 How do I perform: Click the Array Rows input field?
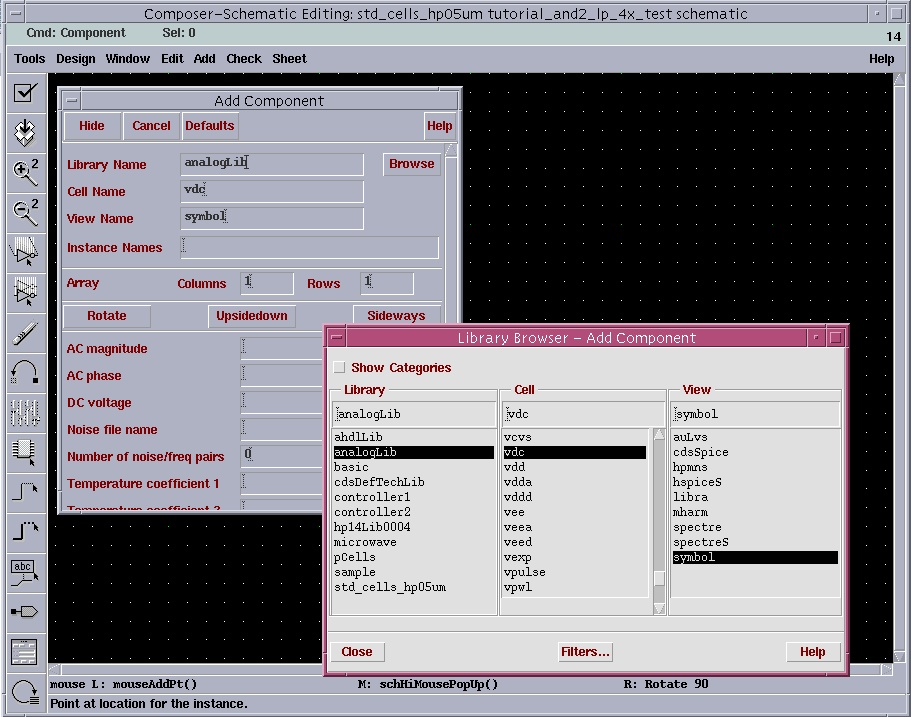click(x=387, y=283)
